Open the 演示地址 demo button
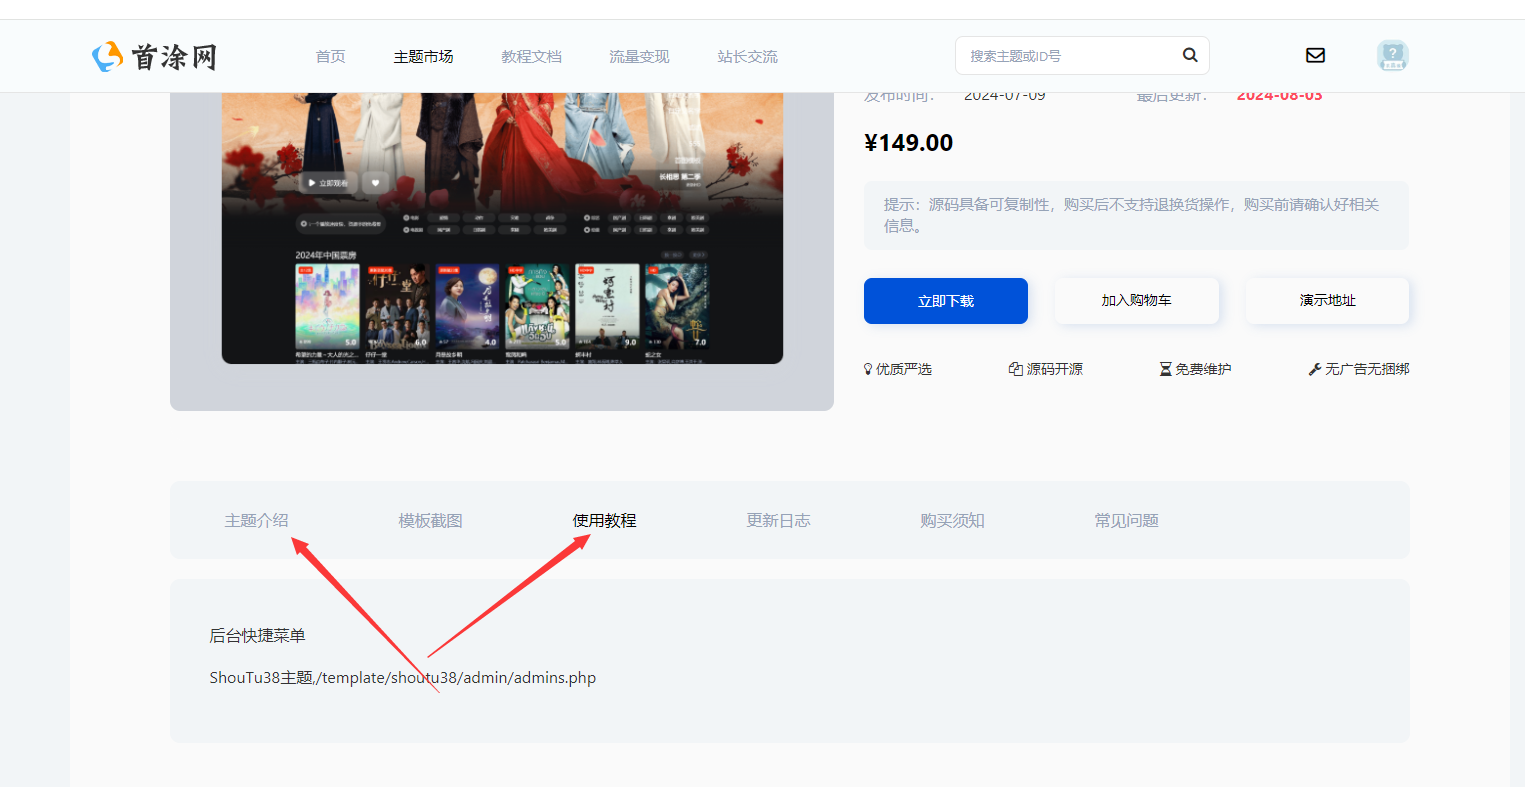The image size is (1525, 787). click(1328, 300)
